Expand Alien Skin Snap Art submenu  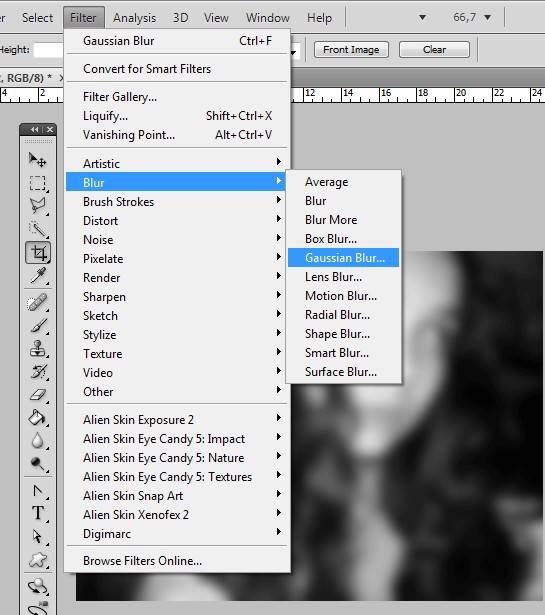[x=177, y=496]
